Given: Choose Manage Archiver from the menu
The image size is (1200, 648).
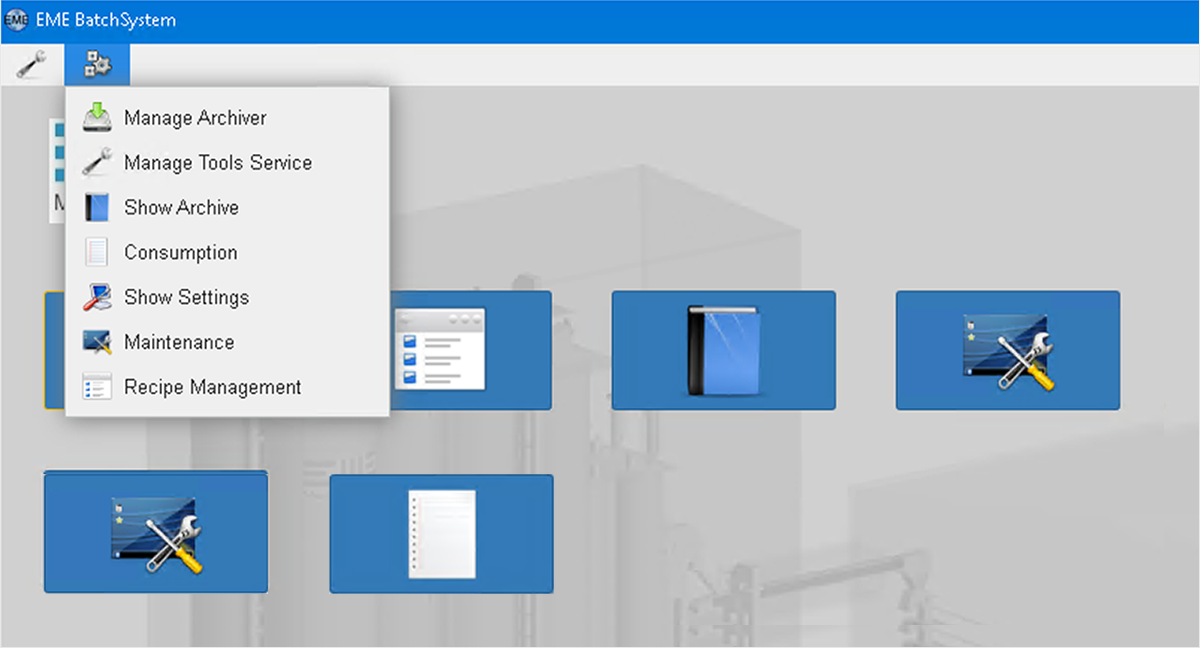Looking at the screenshot, I should tap(227, 118).
